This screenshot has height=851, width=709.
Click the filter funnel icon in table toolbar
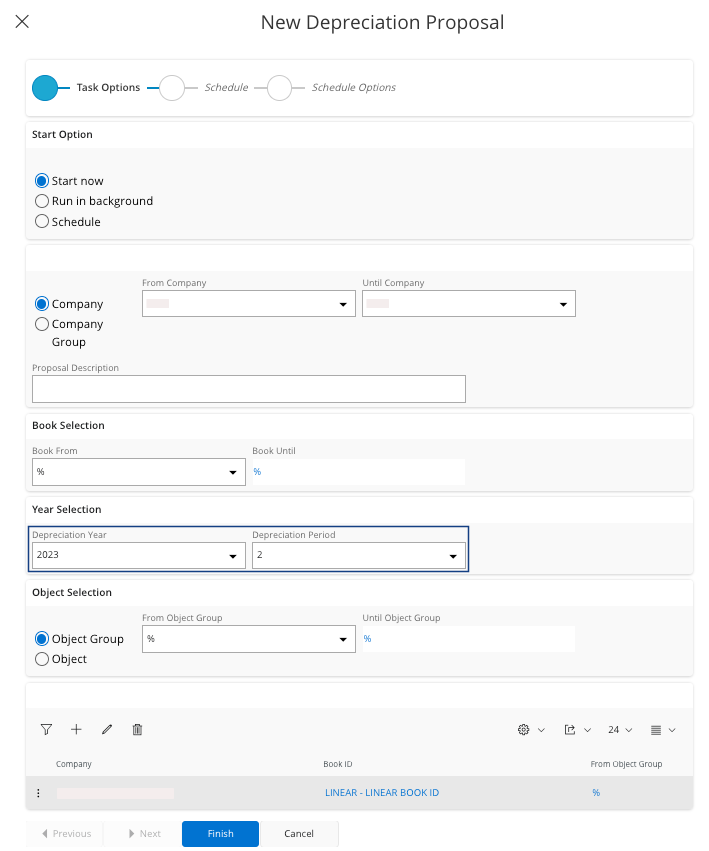pos(46,730)
